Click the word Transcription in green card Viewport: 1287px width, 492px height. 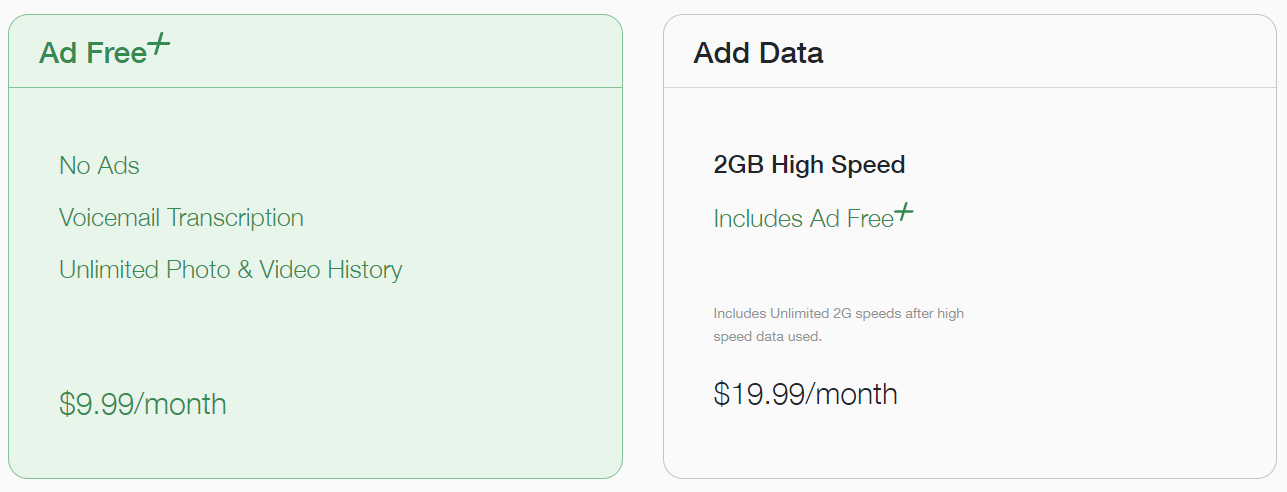point(235,218)
